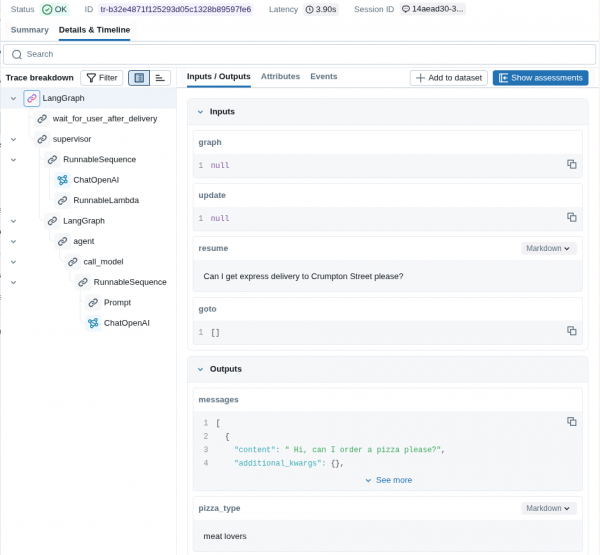Switch to tree view layout

click(x=139, y=78)
